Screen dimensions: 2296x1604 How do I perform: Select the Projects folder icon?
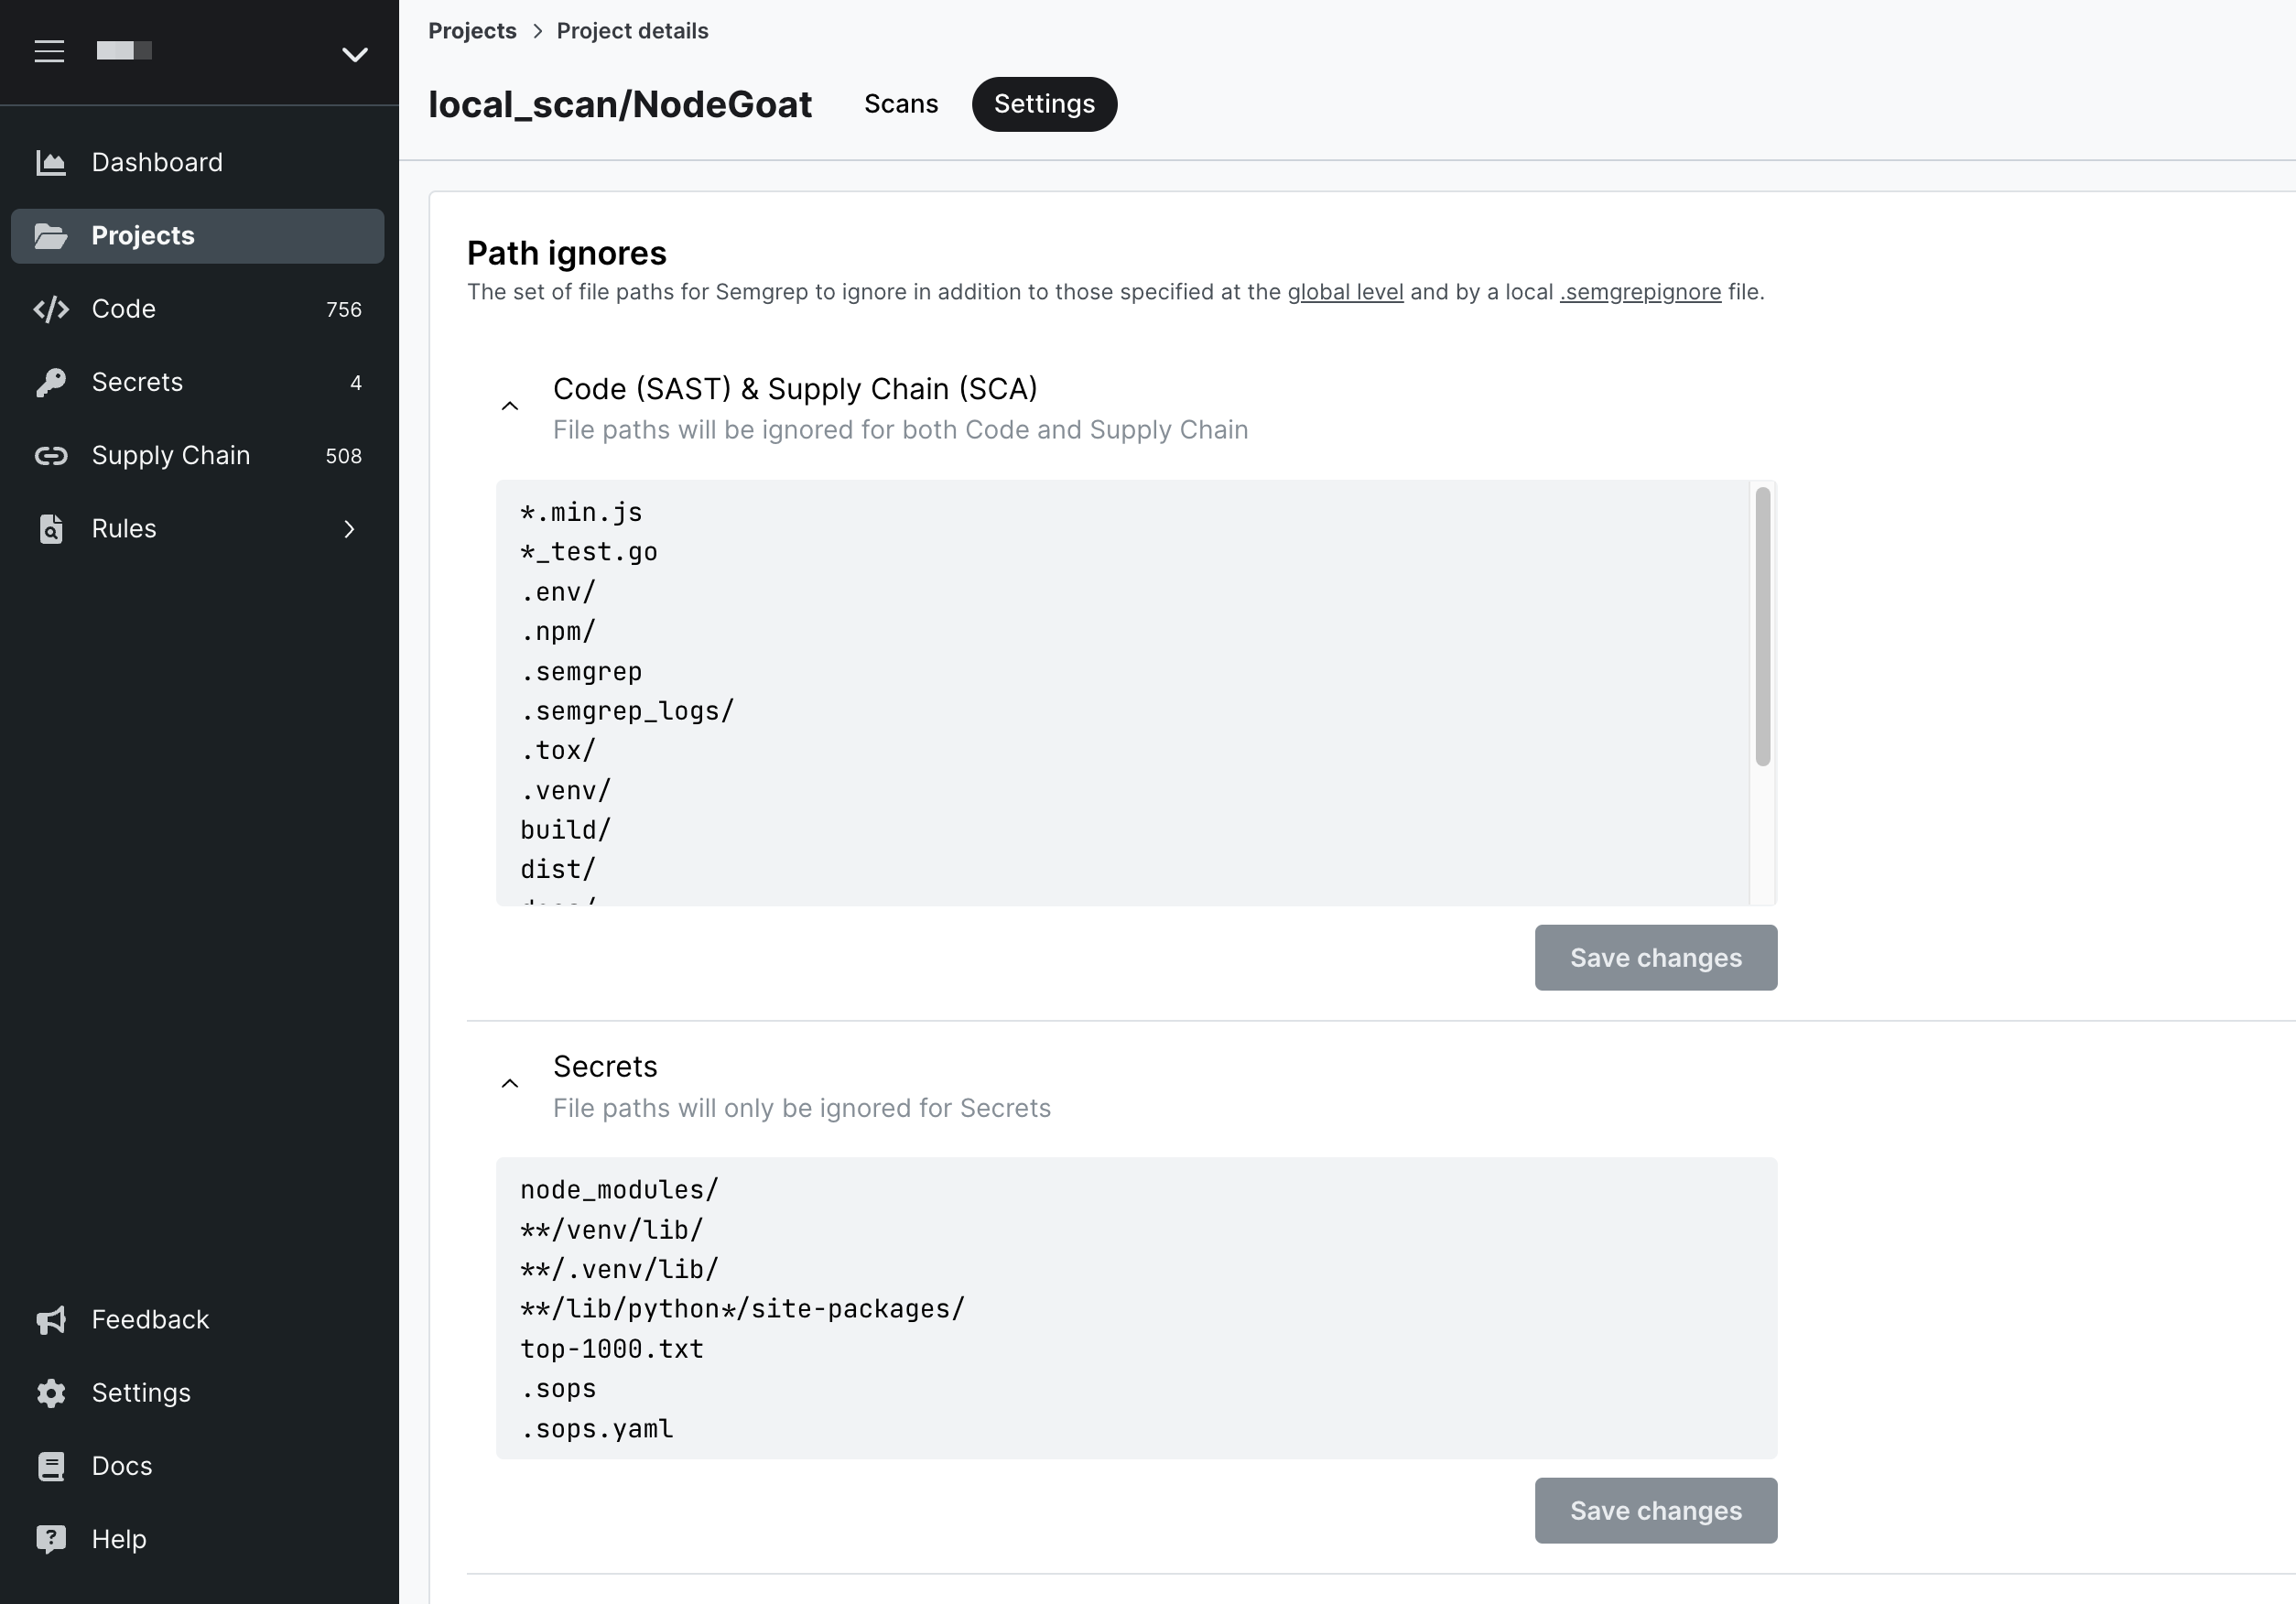[x=50, y=236]
